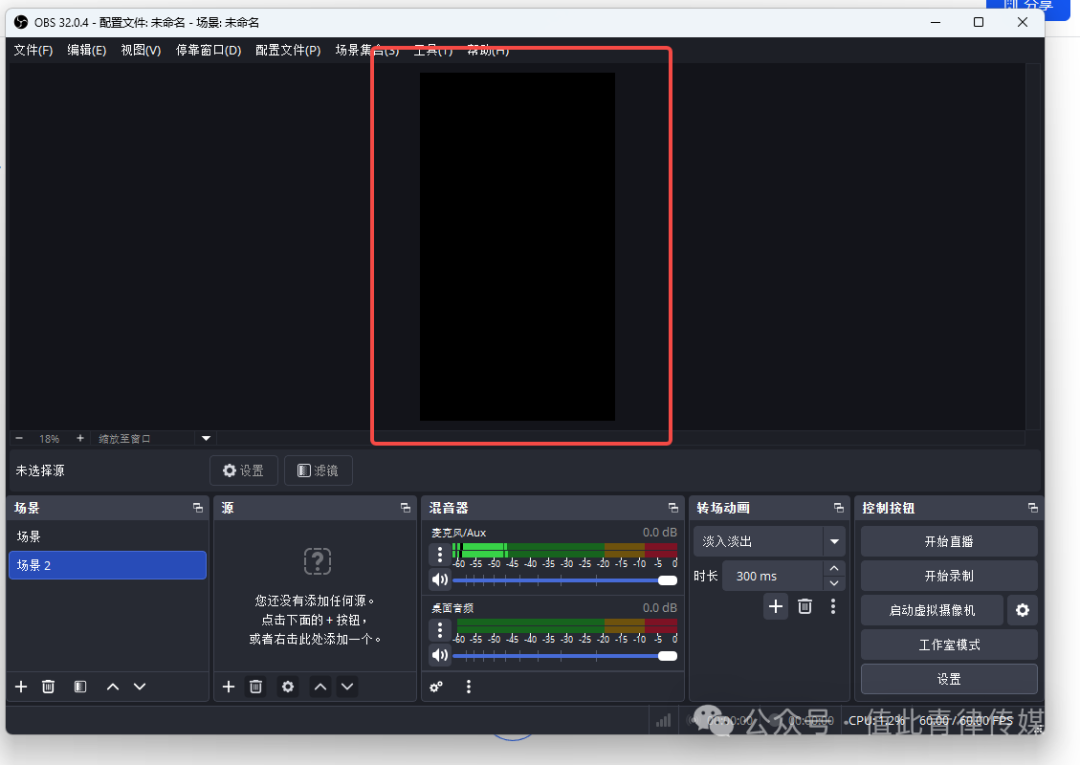Delete transition with 转场动画 trash icon
1080x765 pixels.
(x=805, y=606)
